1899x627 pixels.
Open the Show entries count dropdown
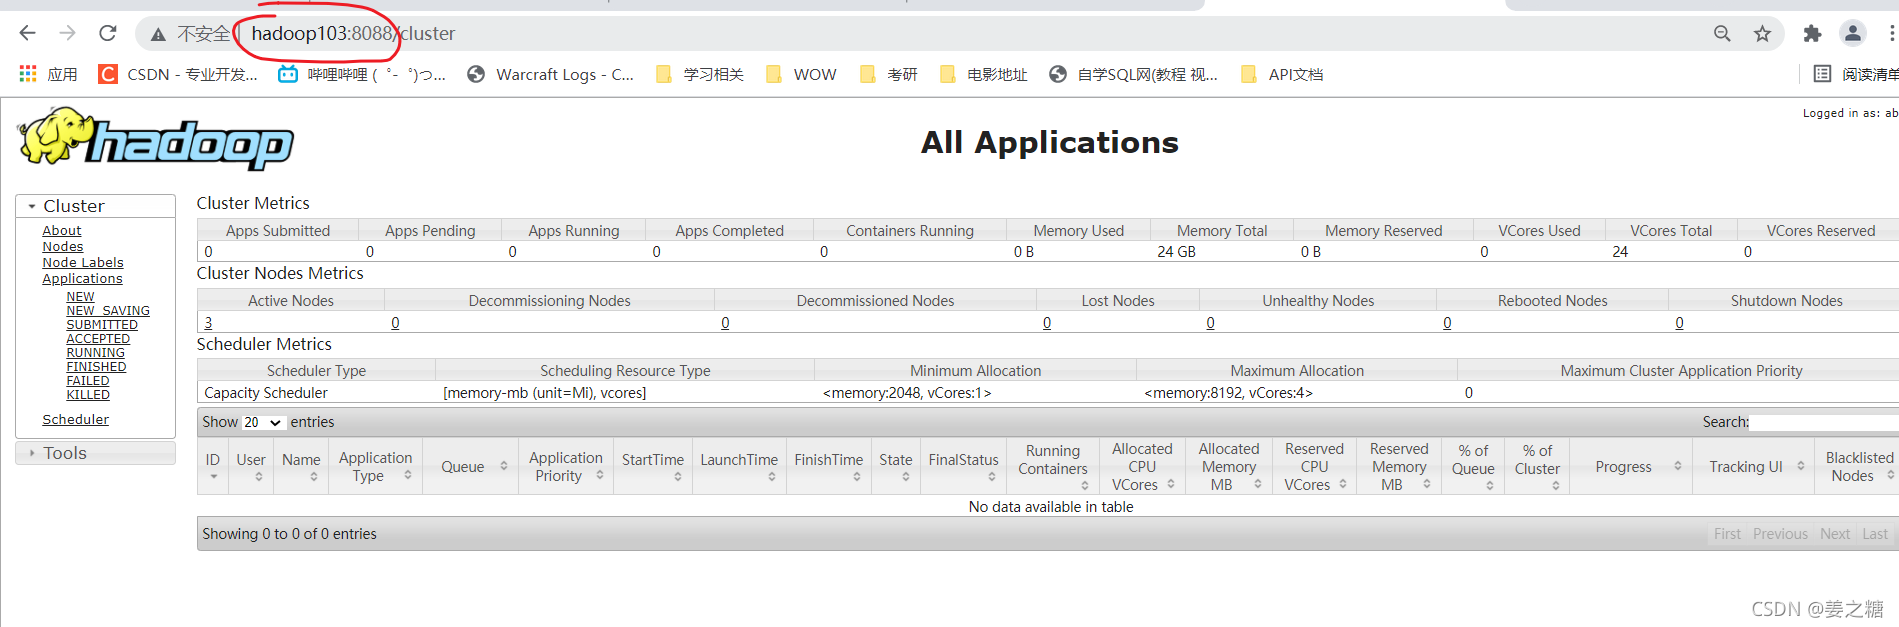[263, 422]
